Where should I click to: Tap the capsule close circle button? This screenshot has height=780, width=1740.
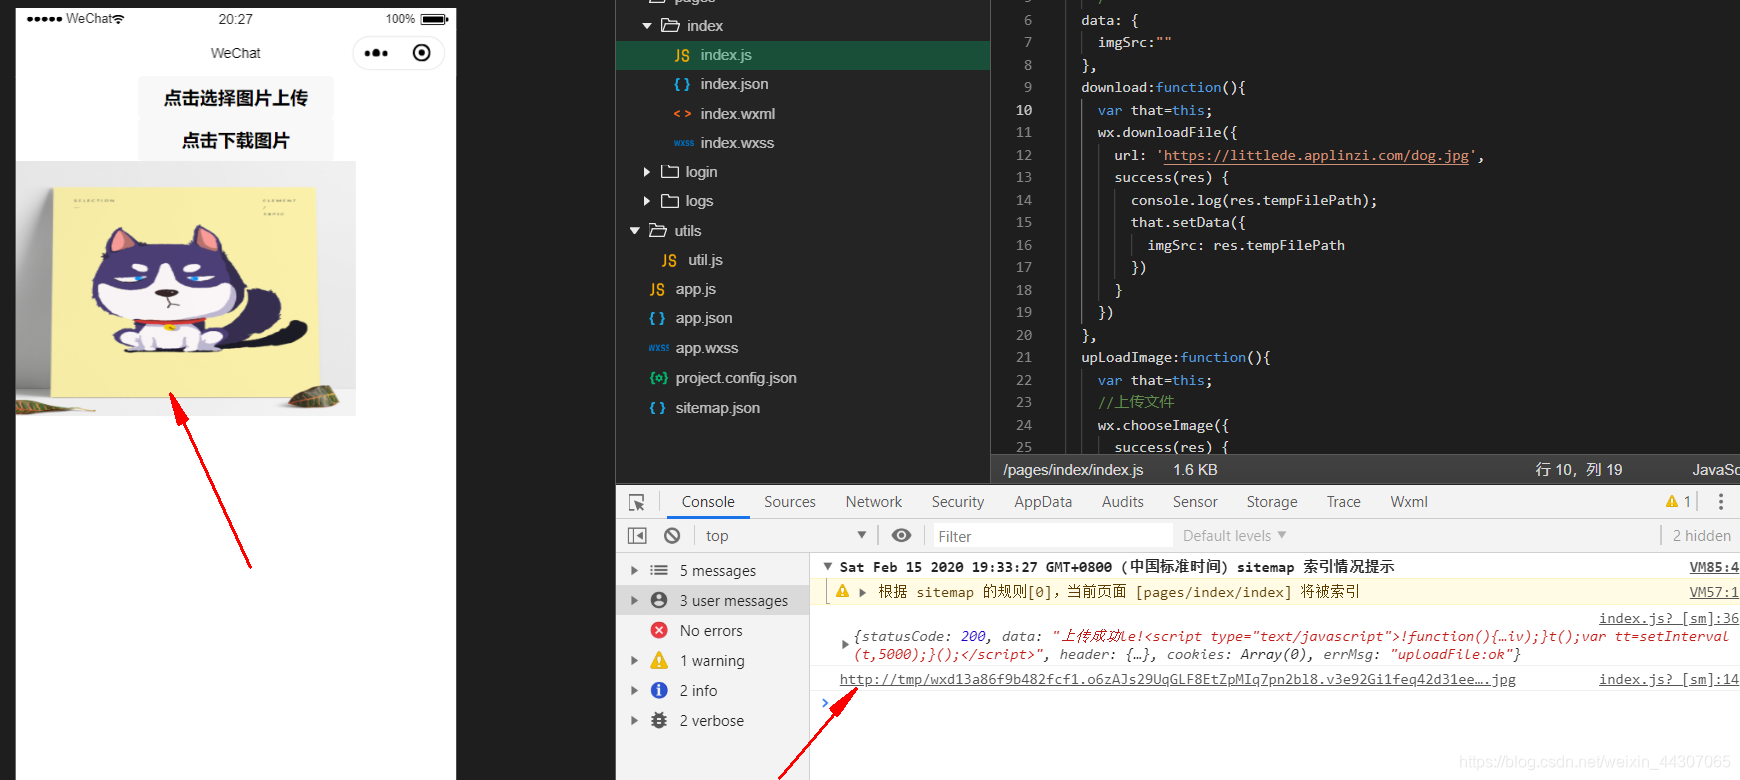(422, 53)
